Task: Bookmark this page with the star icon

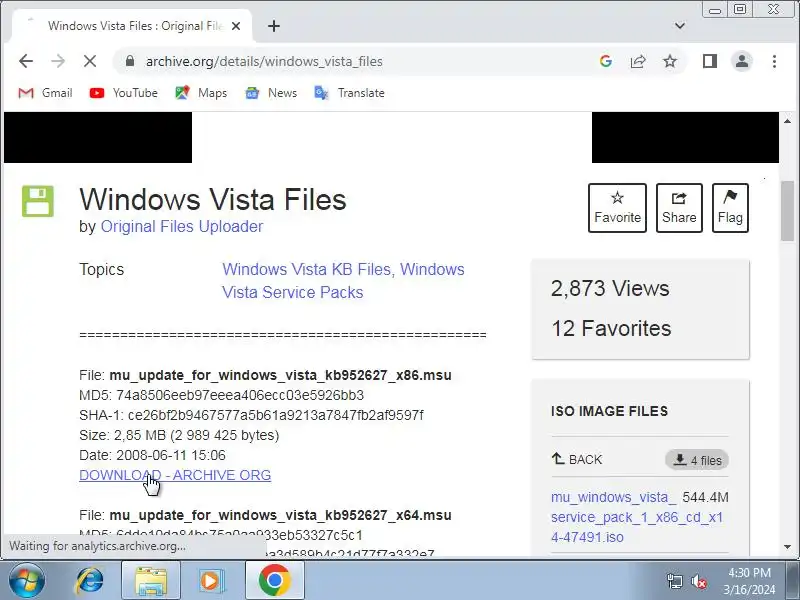Action: [670, 61]
